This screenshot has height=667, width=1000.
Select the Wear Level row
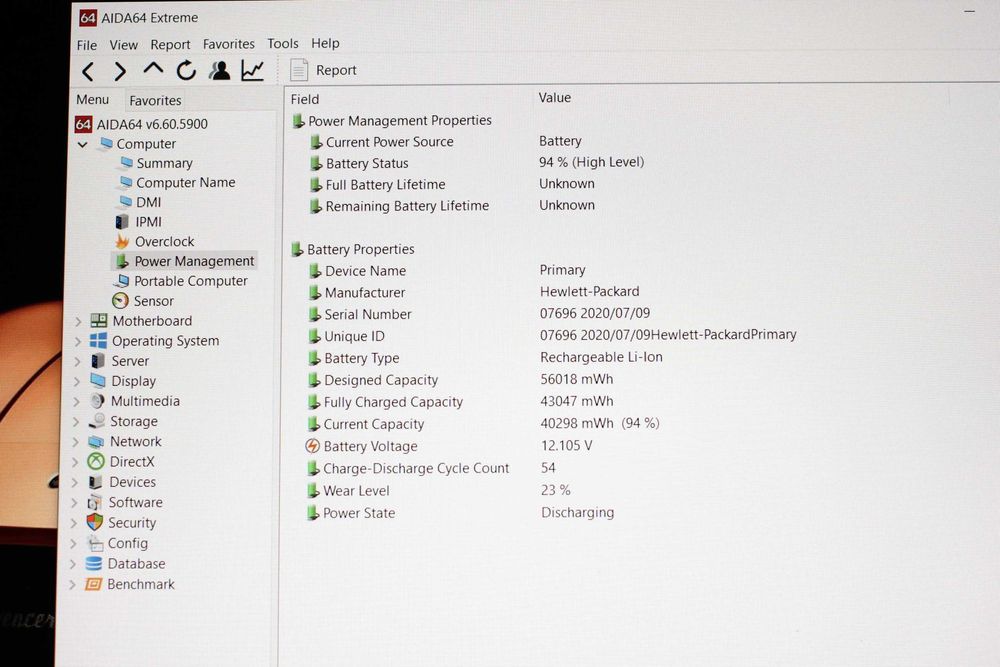[x=348, y=491]
